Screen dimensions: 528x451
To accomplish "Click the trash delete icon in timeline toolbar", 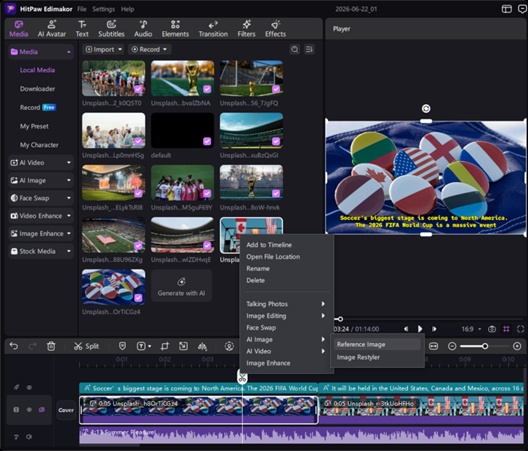I will pyautogui.click(x=51, y=346).
